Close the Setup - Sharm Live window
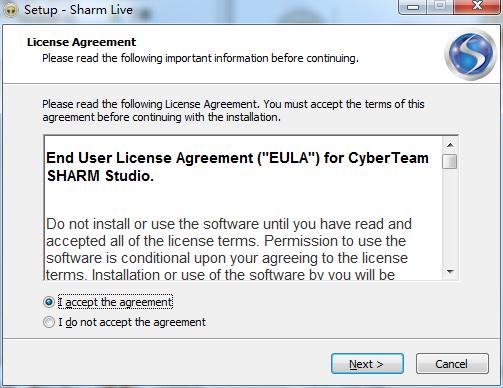Screen dimensions: 503x388 tap(477, 7)
